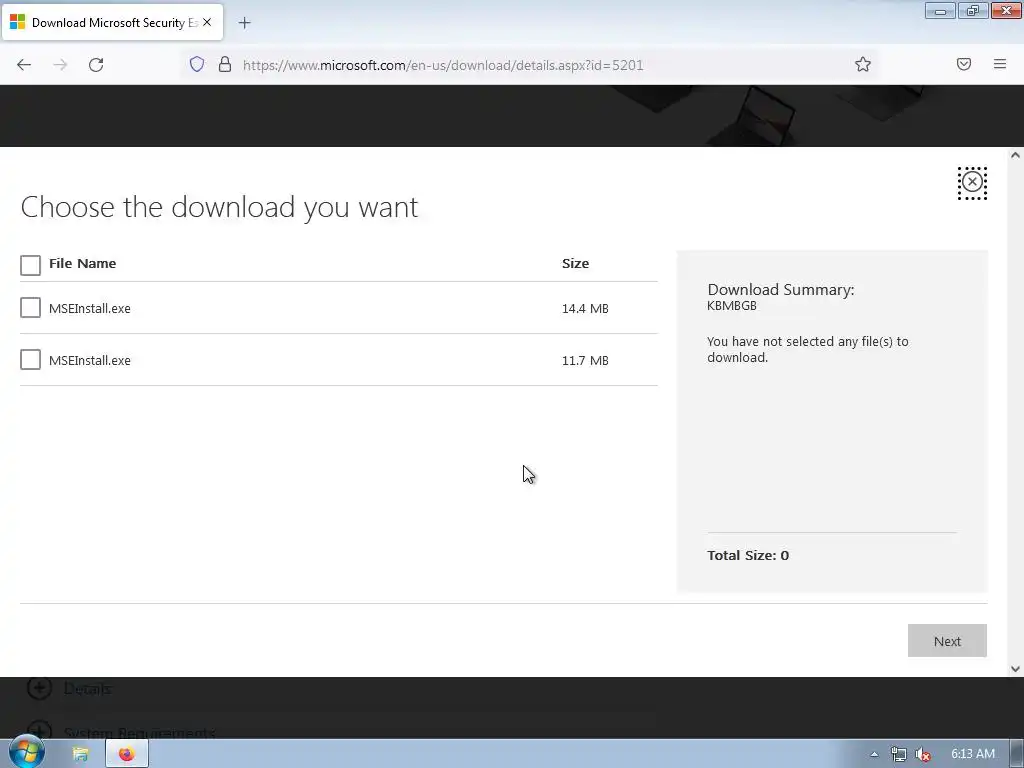Click the forward navigation arrow
This screenshot has width=1024, height=768.
point(60,65)
